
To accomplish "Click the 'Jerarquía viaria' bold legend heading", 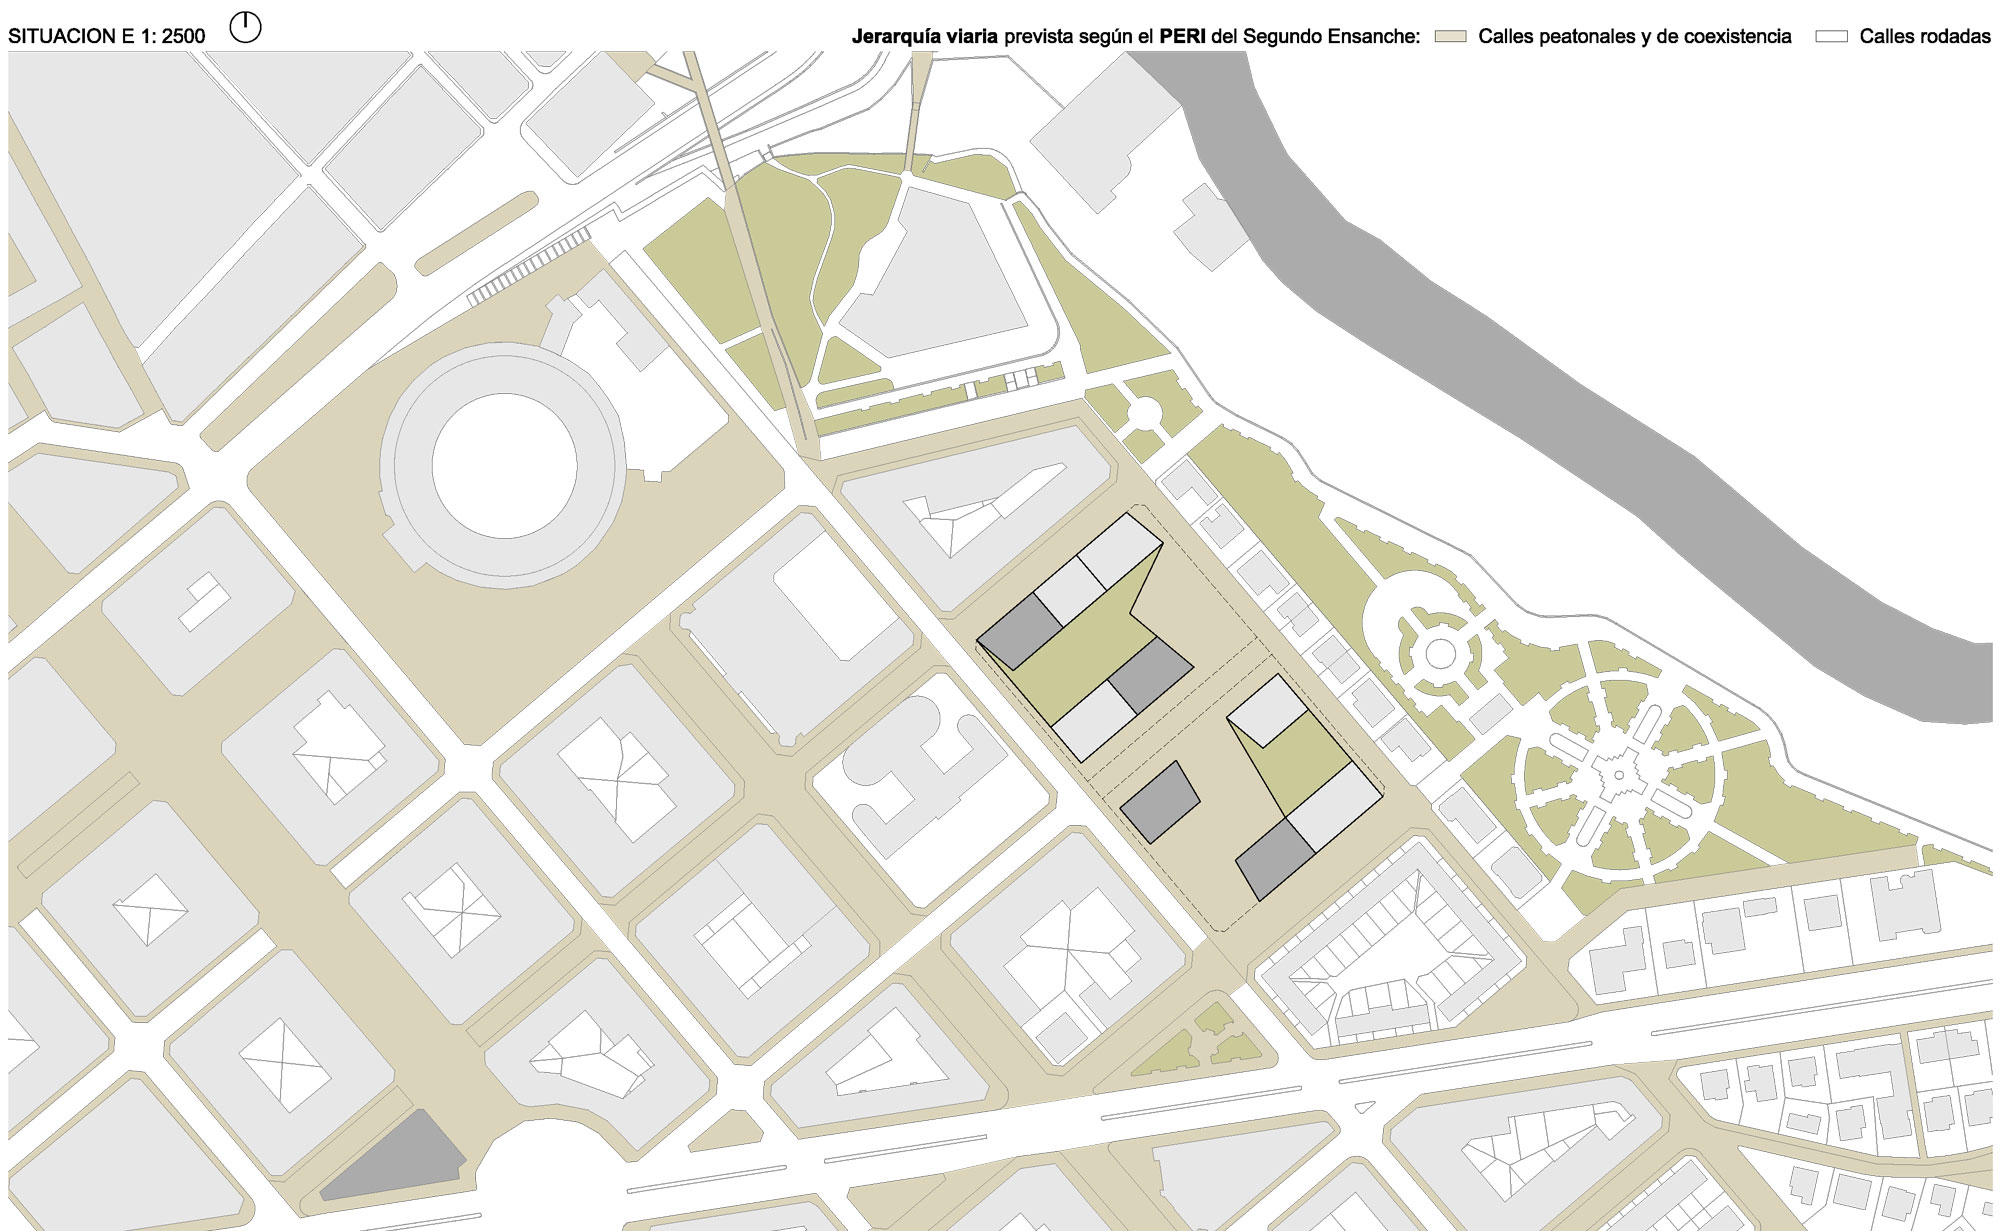I will (924, 37).
